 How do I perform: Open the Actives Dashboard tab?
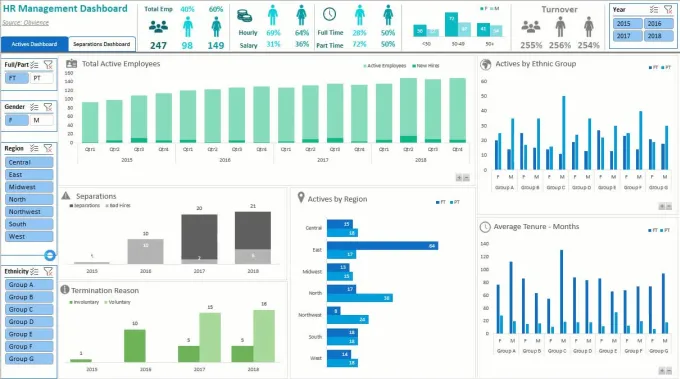34,44
